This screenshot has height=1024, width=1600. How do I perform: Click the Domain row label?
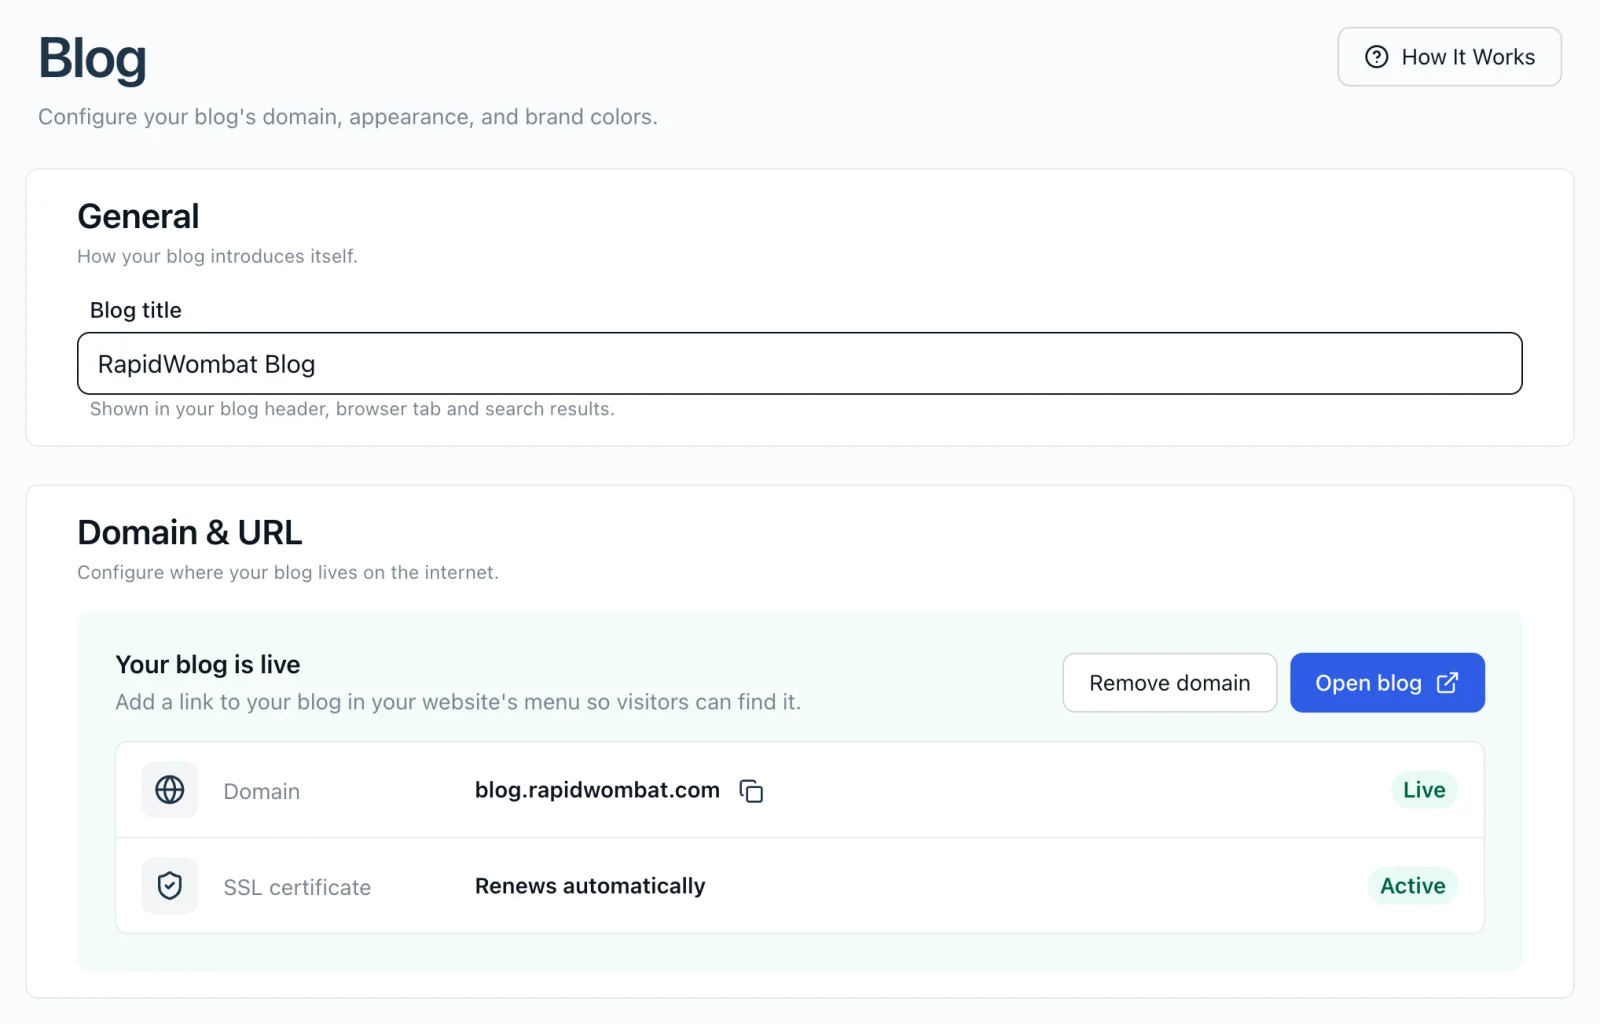coord(262,792)
